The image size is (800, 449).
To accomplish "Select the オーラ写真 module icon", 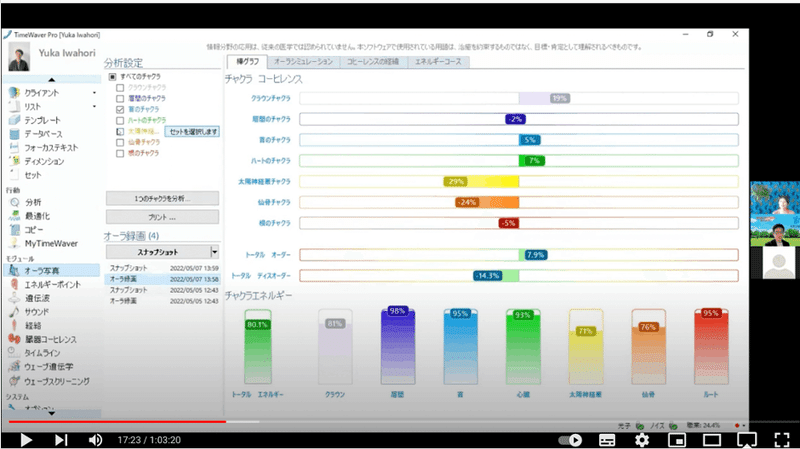I will click(14, 271).
